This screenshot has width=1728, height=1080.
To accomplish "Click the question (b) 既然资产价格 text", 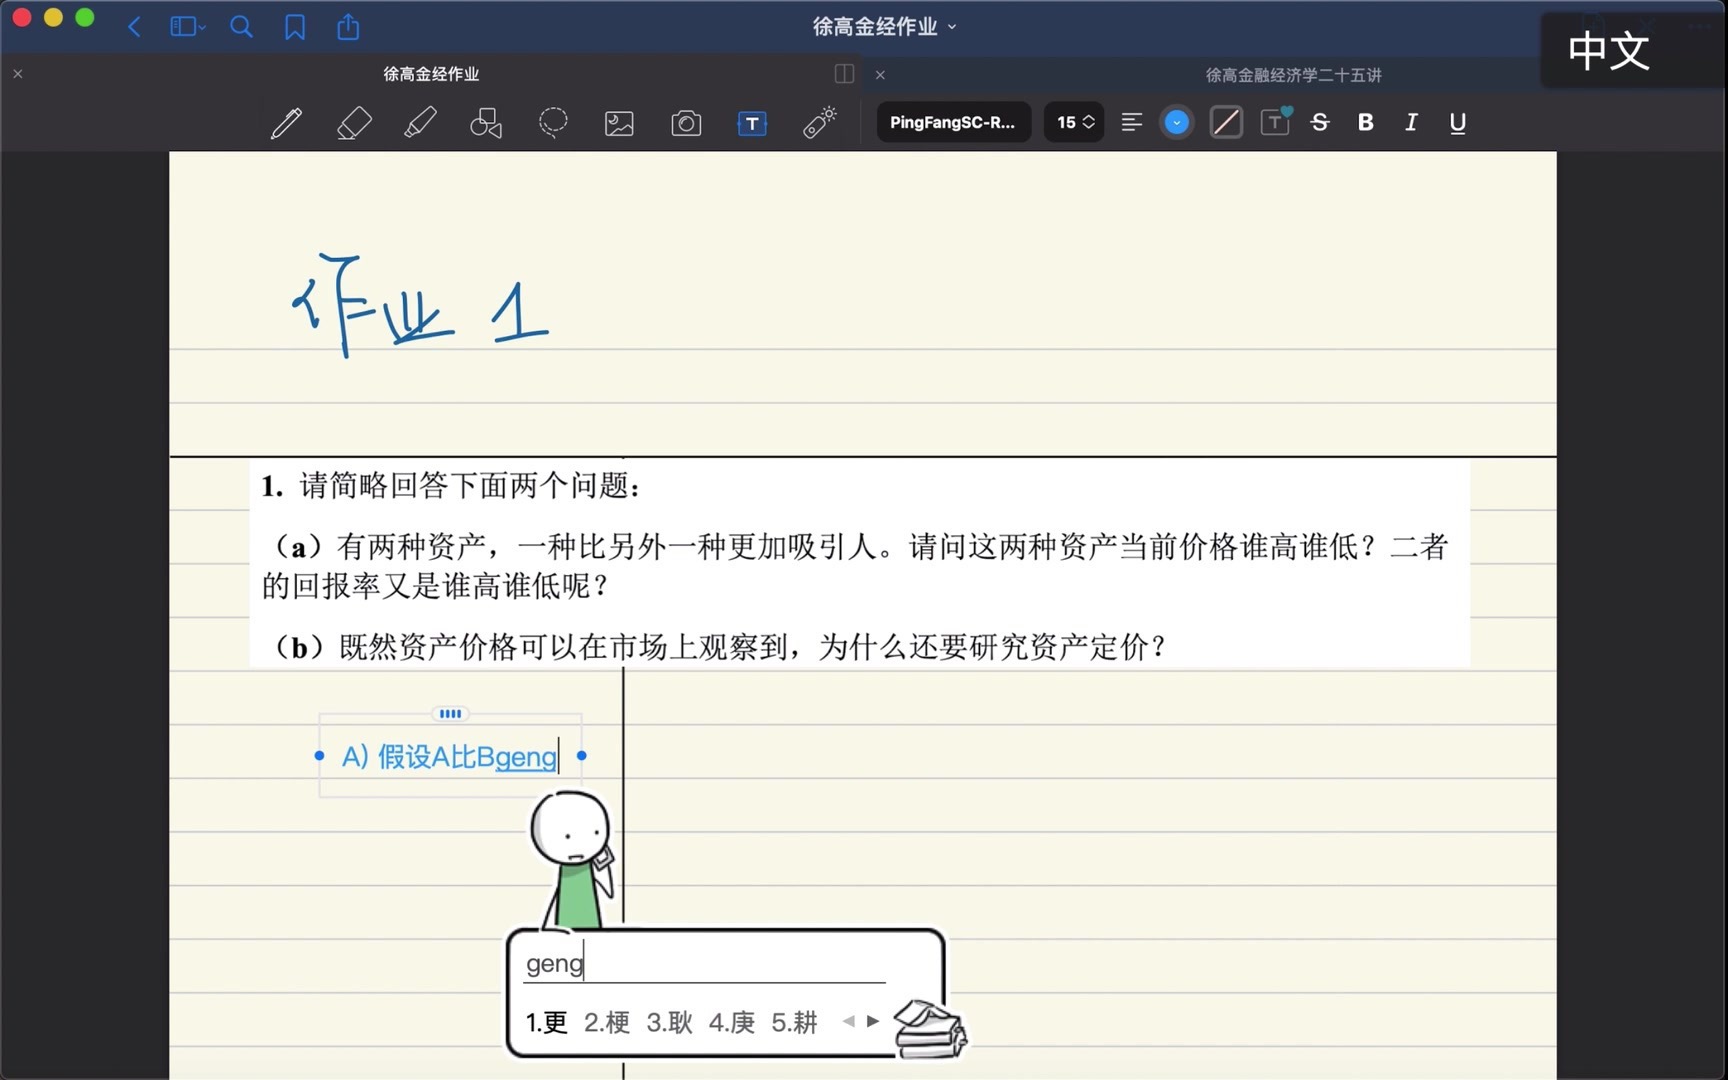I will pyautogui.click(x=717, y=647).
